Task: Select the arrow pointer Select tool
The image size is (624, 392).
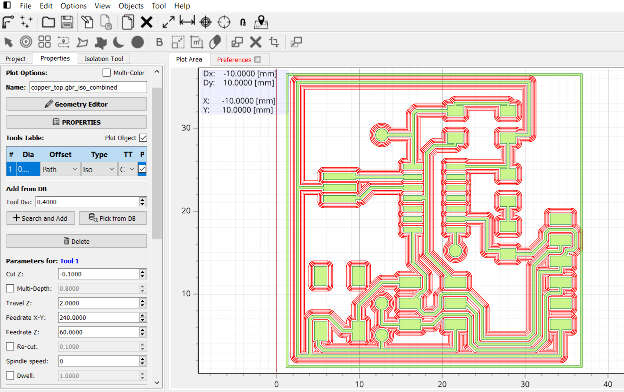Action: pyautogui.click(x=8, y=42)
